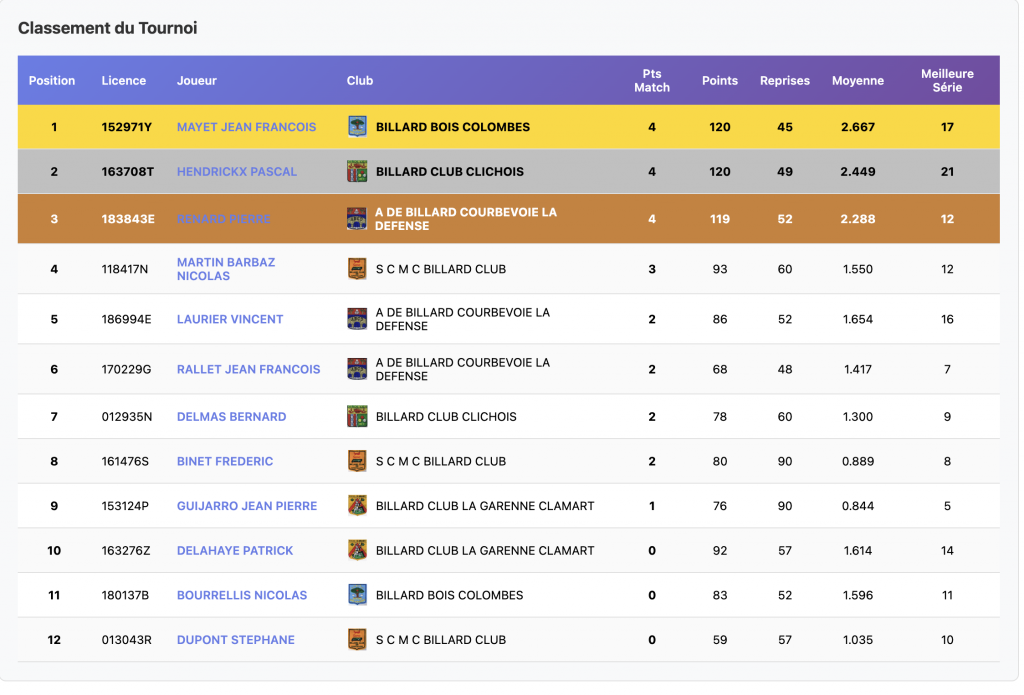Open player MAYET JEAN FRANCOIS profile

[246, 127]
